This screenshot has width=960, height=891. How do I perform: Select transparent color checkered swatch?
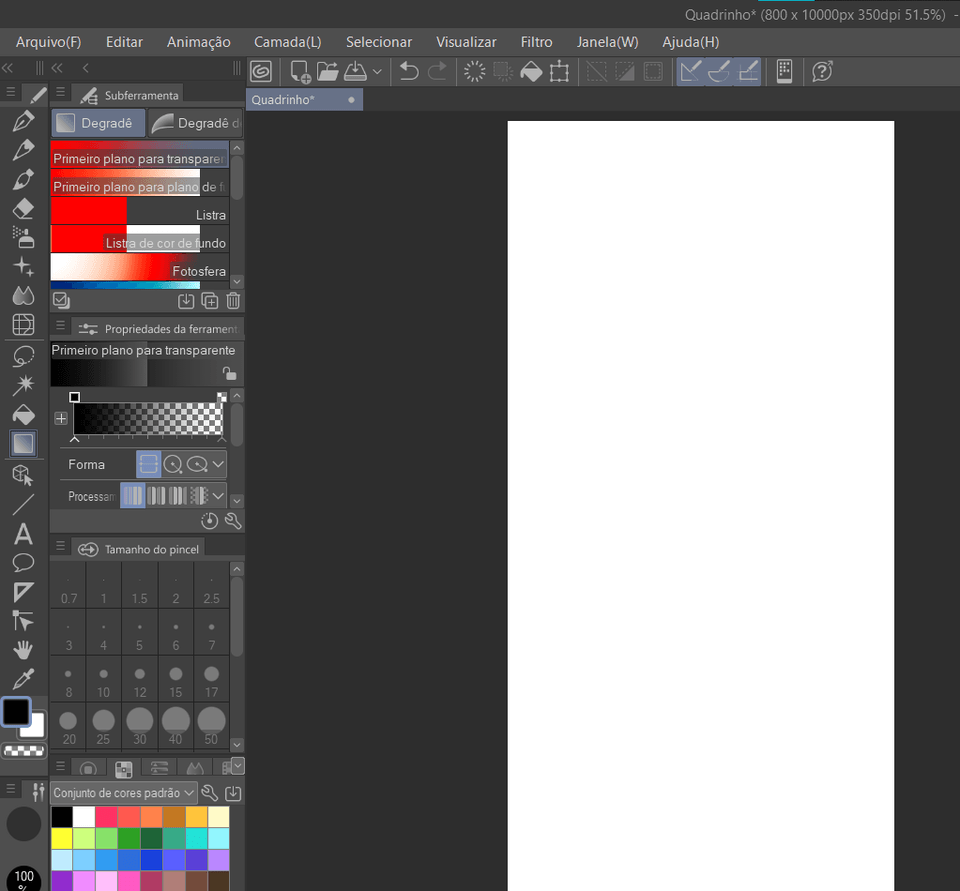(x=24, y=750)
